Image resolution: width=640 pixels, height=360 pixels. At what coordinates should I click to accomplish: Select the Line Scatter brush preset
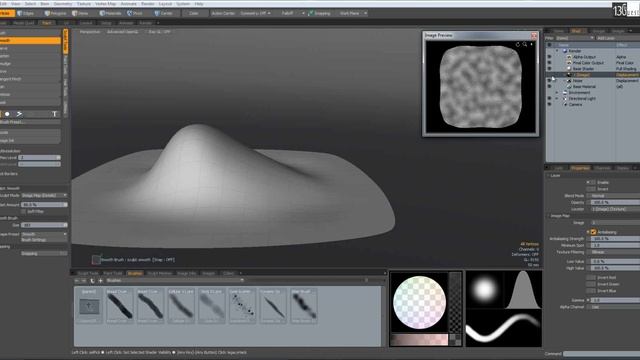[x=242, y=306]
